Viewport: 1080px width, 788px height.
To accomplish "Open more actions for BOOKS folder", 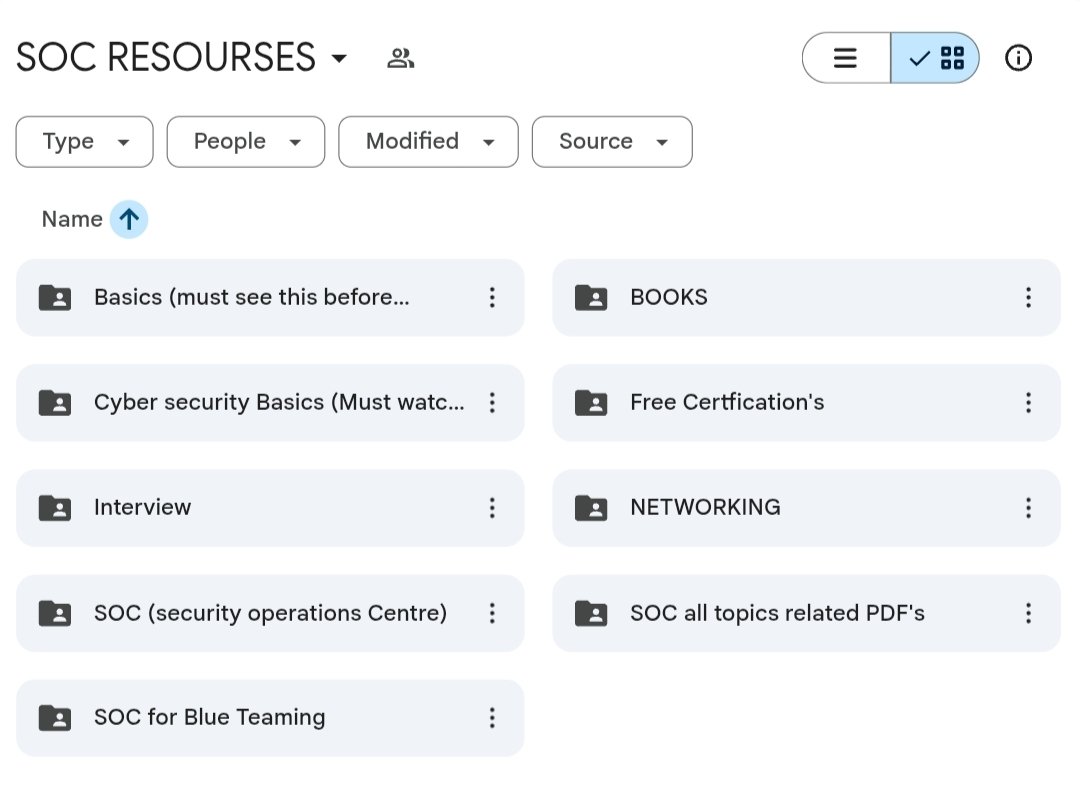I will pos(1028,298).
